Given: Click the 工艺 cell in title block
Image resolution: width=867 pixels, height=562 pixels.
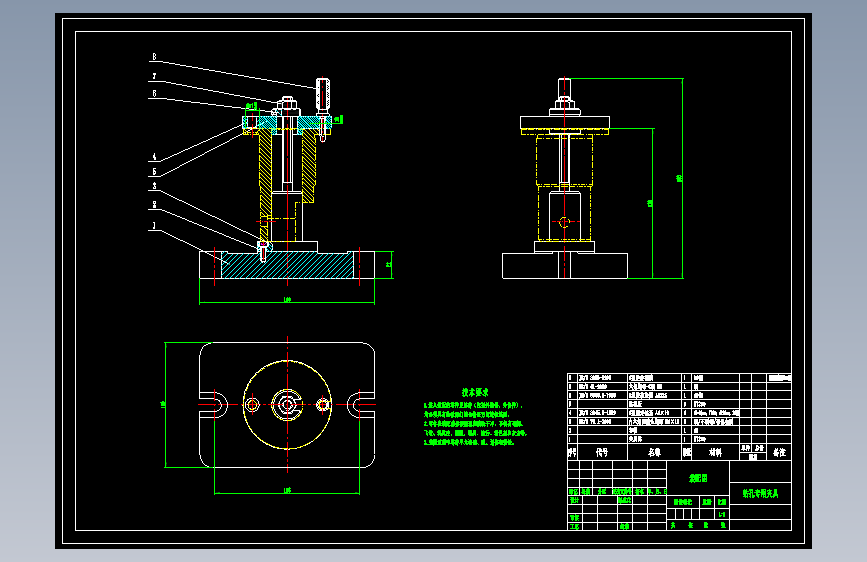Looking at the screenshot, I should point(574,527).
